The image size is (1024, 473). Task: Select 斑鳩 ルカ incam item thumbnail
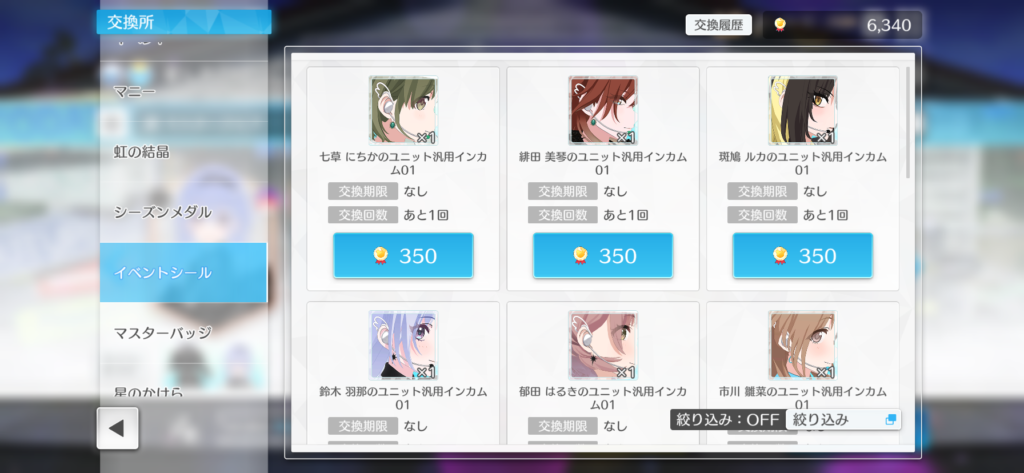click(x=803, y=110)
